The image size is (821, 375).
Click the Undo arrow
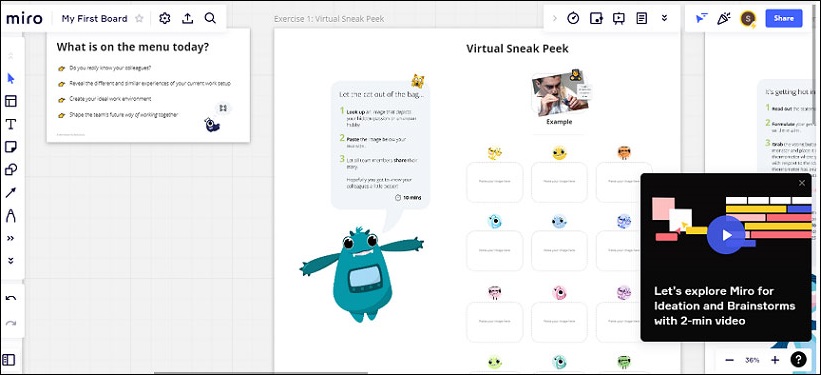pos(11,299)
